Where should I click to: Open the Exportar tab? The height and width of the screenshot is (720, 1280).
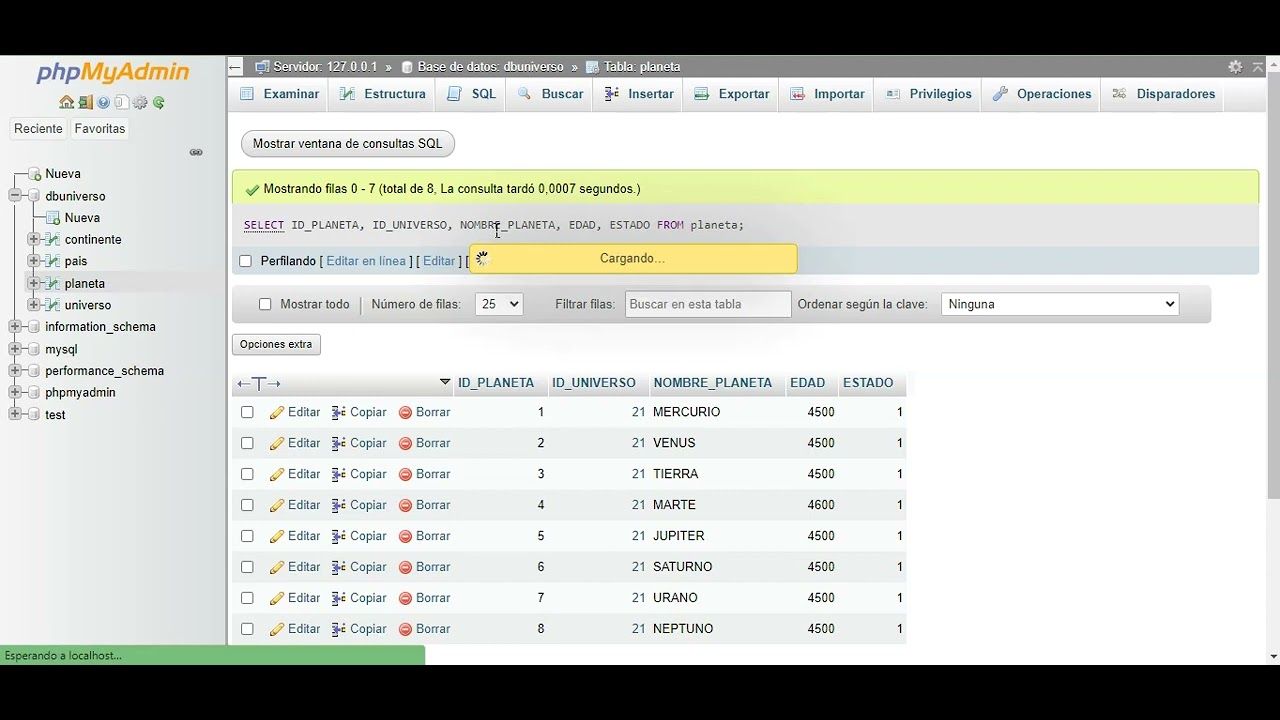click(x=732, y=94)
